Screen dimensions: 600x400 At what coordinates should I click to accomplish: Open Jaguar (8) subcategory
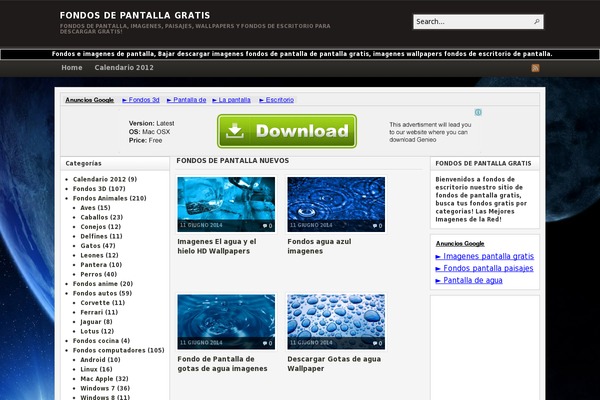pyautogui.click(x=96, y=322)
